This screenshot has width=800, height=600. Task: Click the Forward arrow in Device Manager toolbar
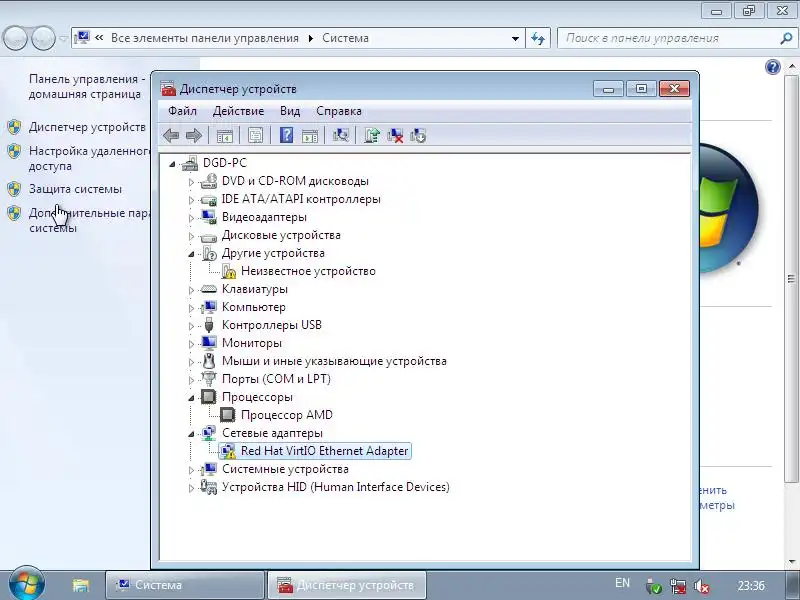coord(194,136)
